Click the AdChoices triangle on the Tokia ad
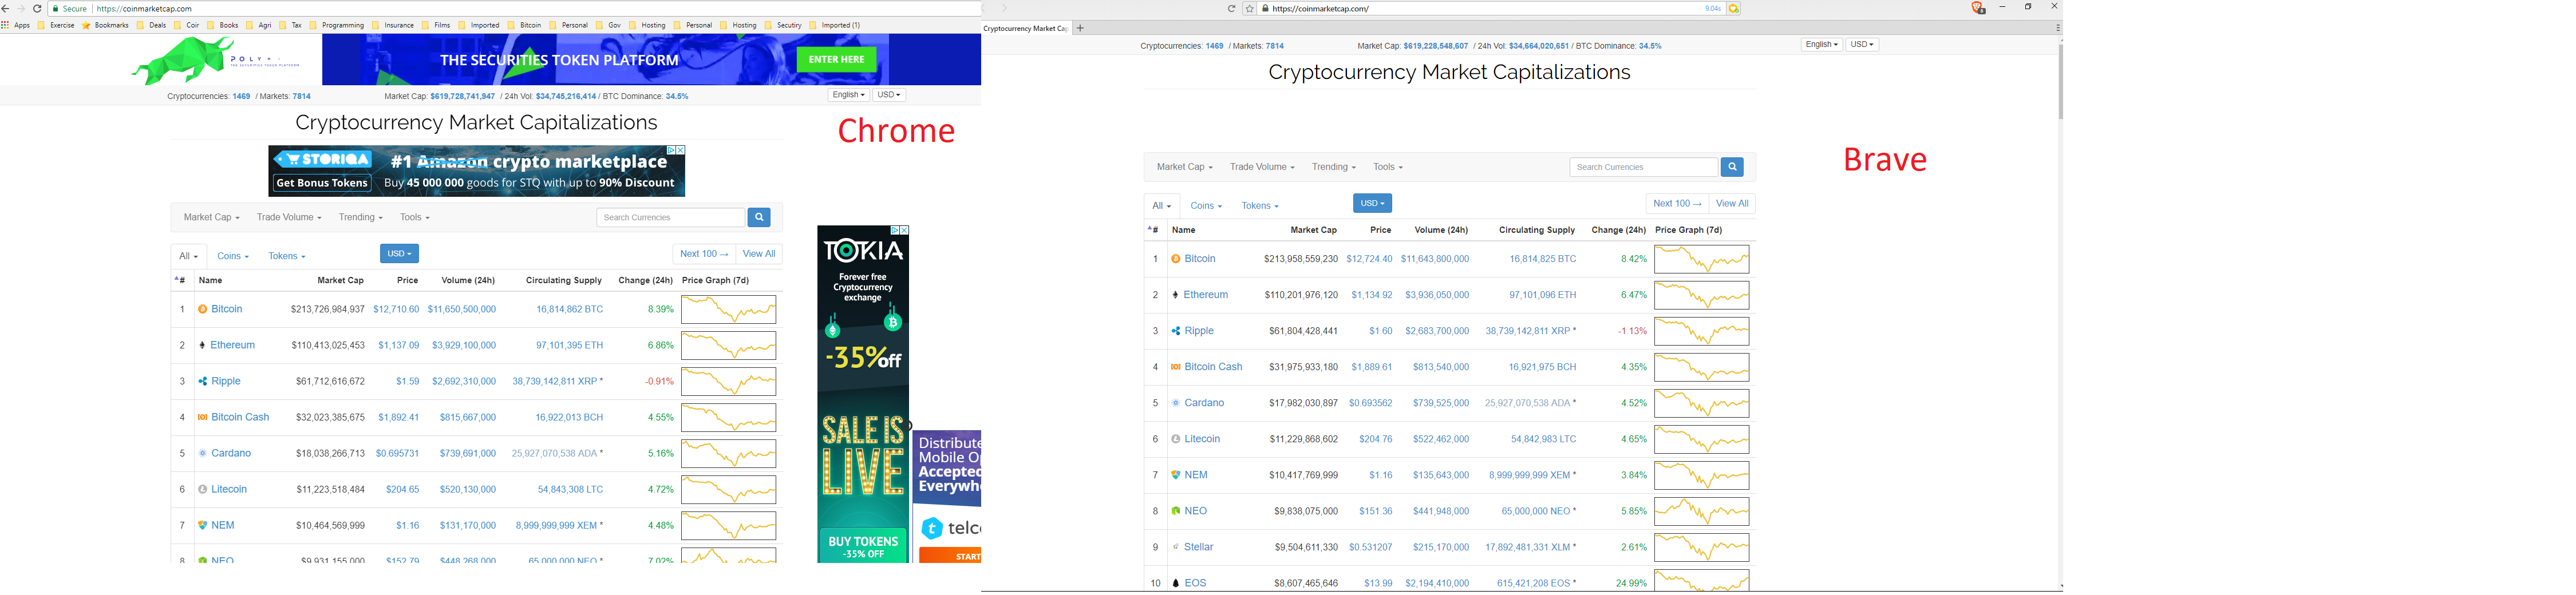Screen dimensions: 2576x595 (895, 230)
